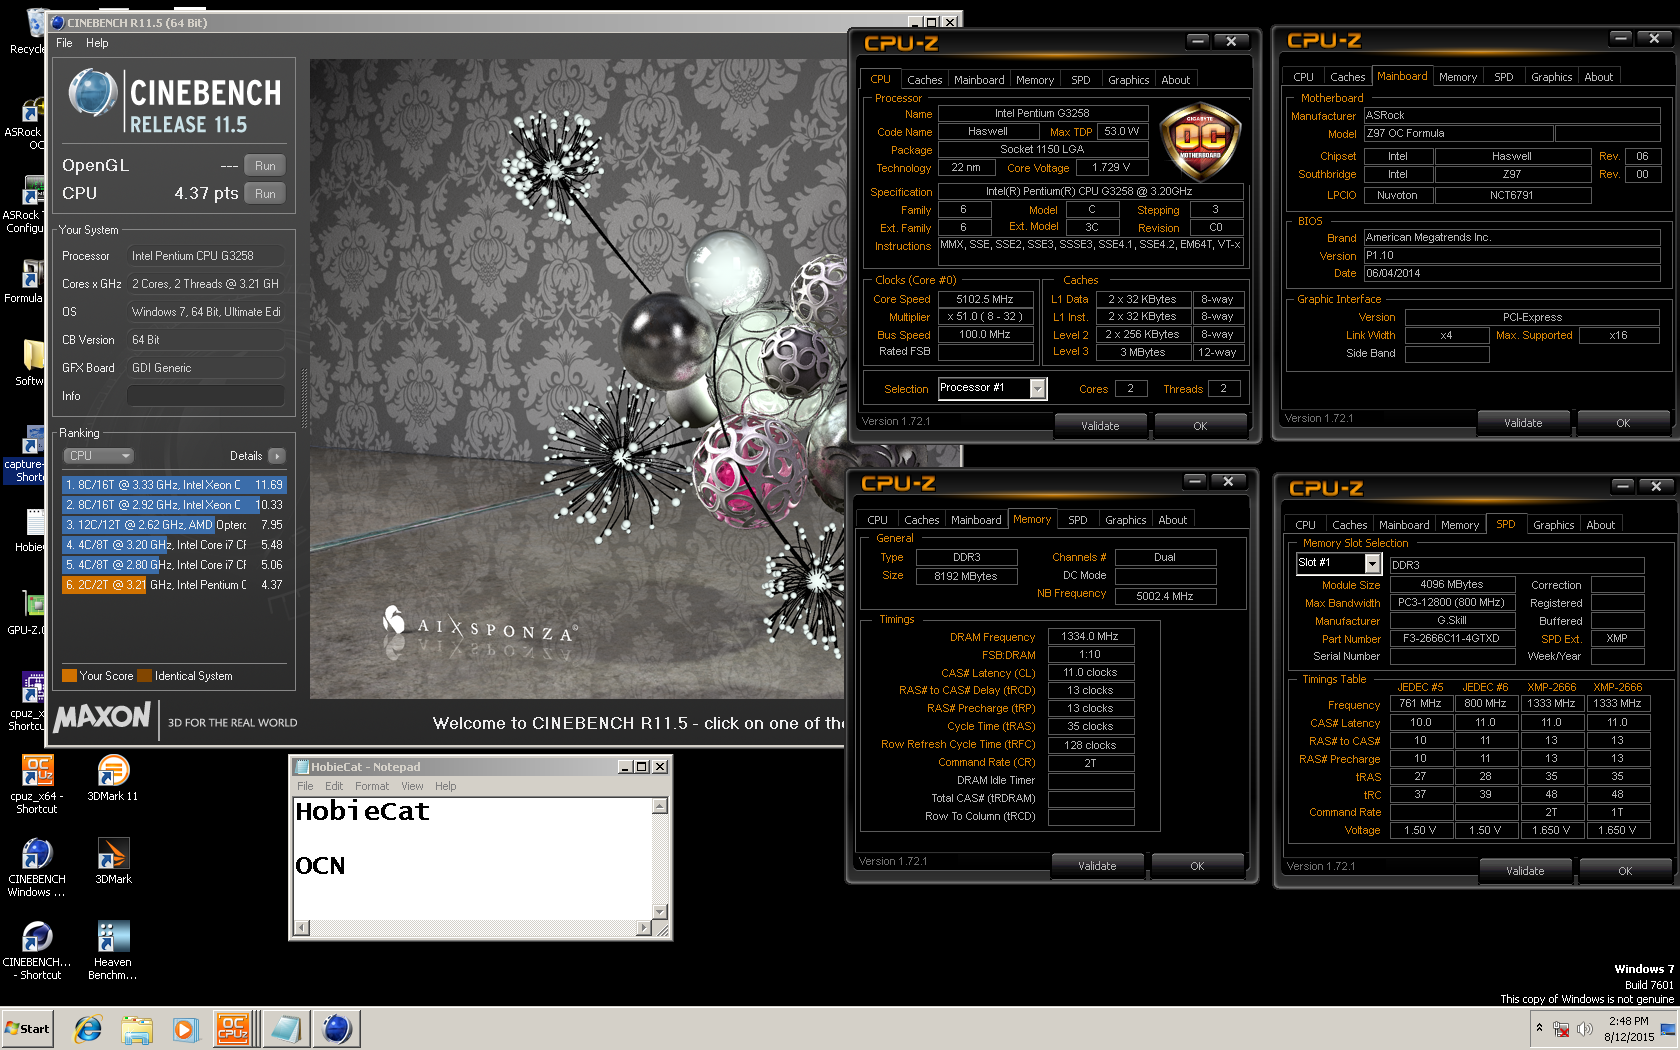This screenshot has width=1680, height=1050.
Task: Click Internet Explorer taskbar icon
Action: [x=88, y=1028]
